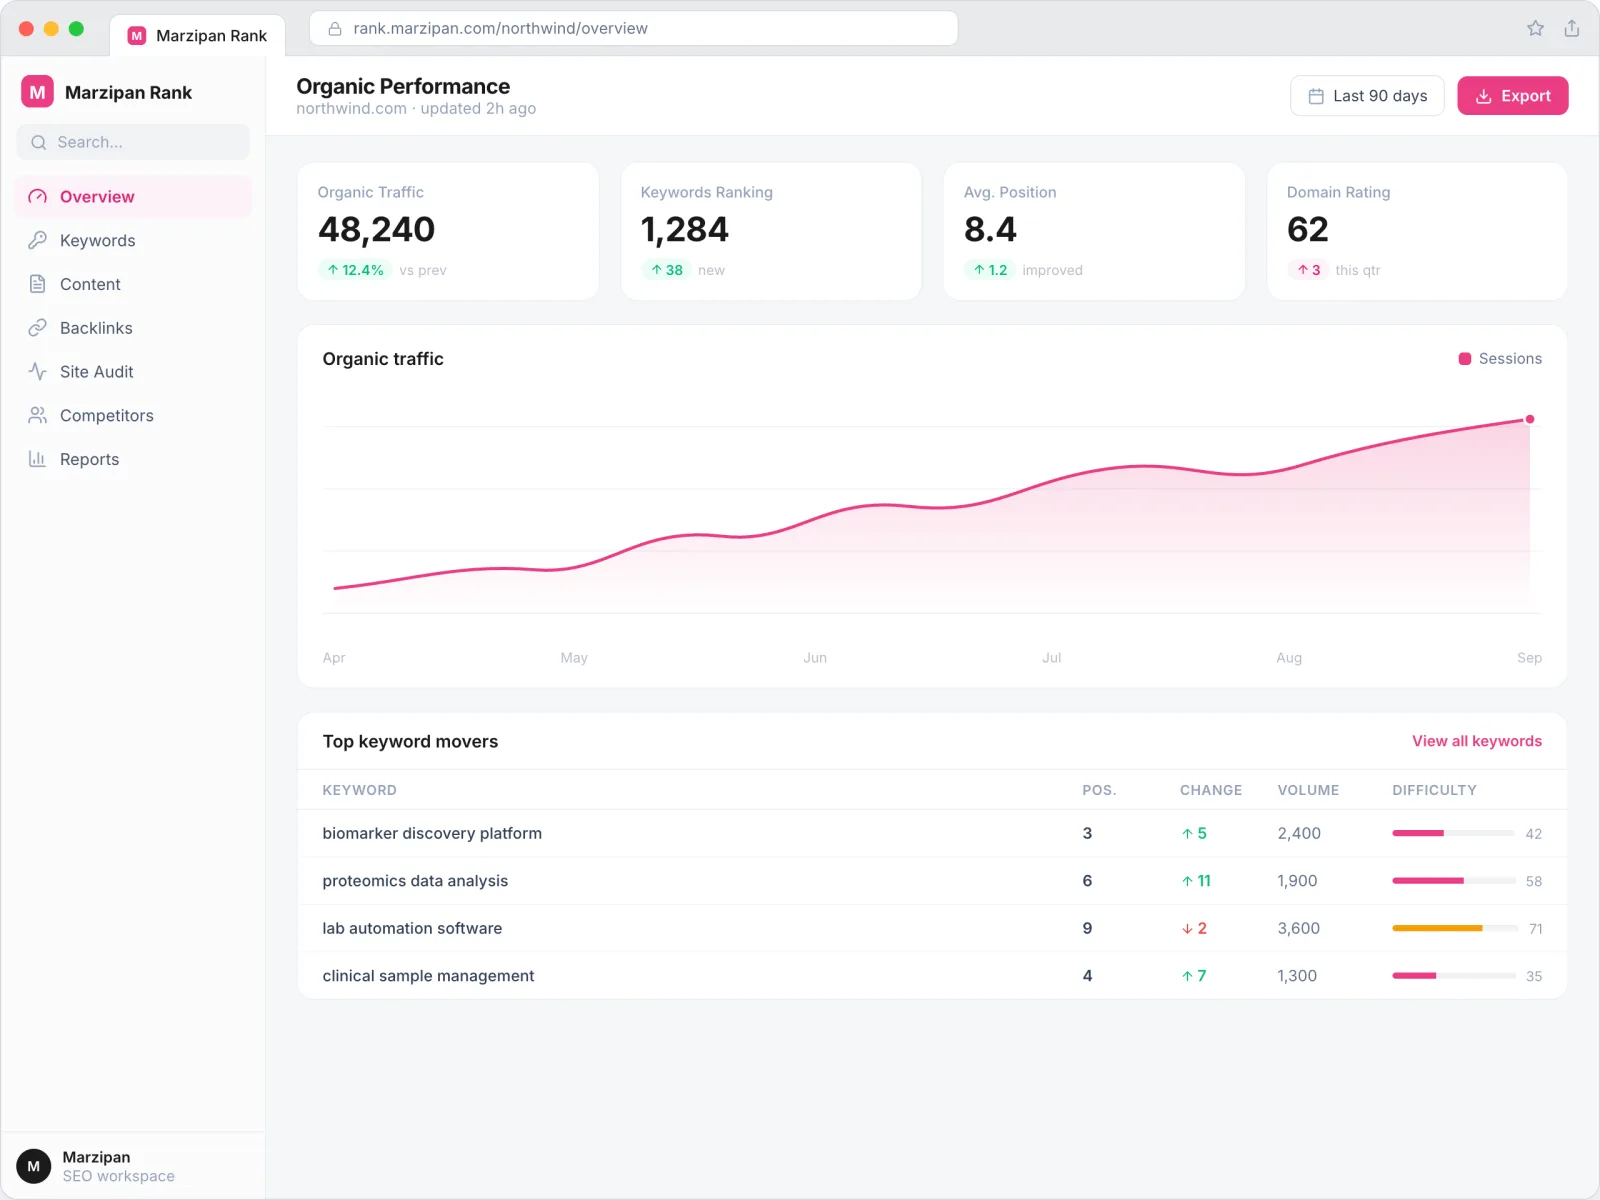The image size is (1600, 1200).
Task: Open Site Audit
Action: [x=133, y=372]
